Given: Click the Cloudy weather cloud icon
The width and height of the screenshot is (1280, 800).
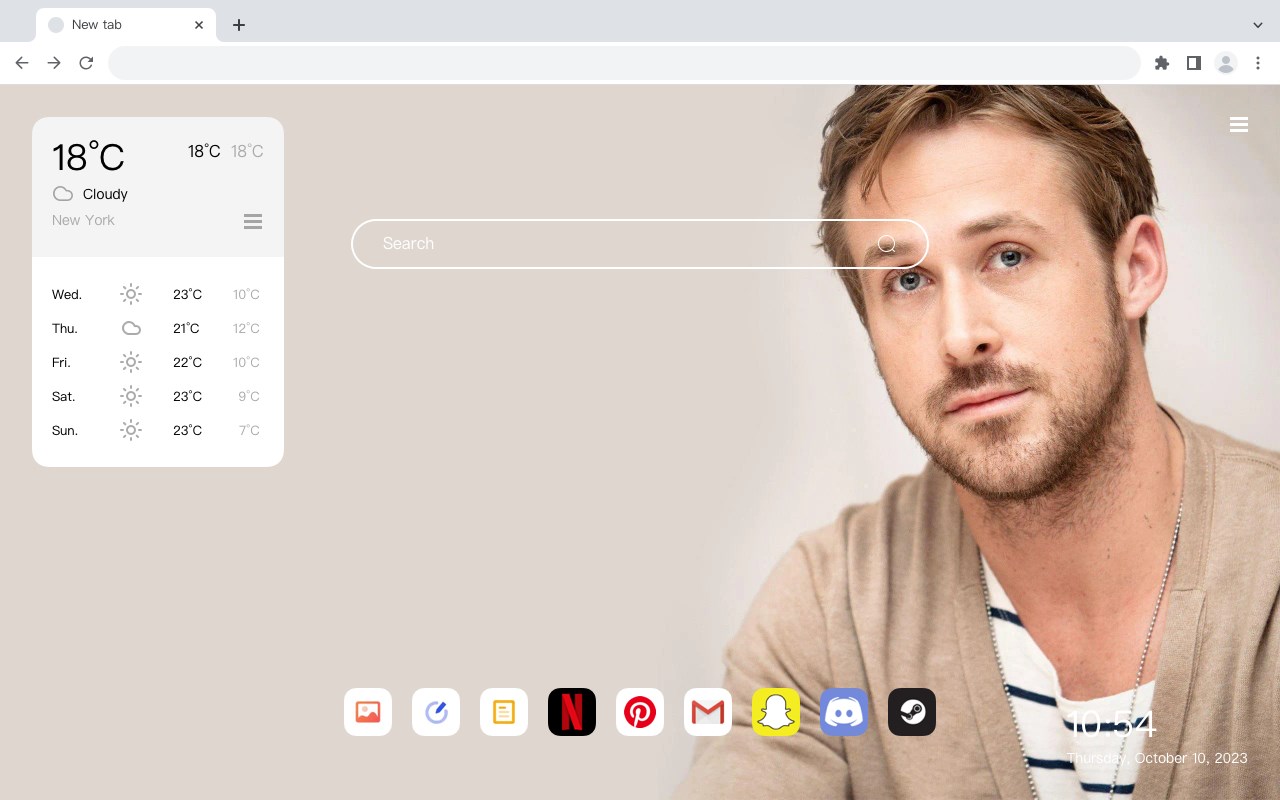Looking at the screenshot, I should click(x=63, y=194).
